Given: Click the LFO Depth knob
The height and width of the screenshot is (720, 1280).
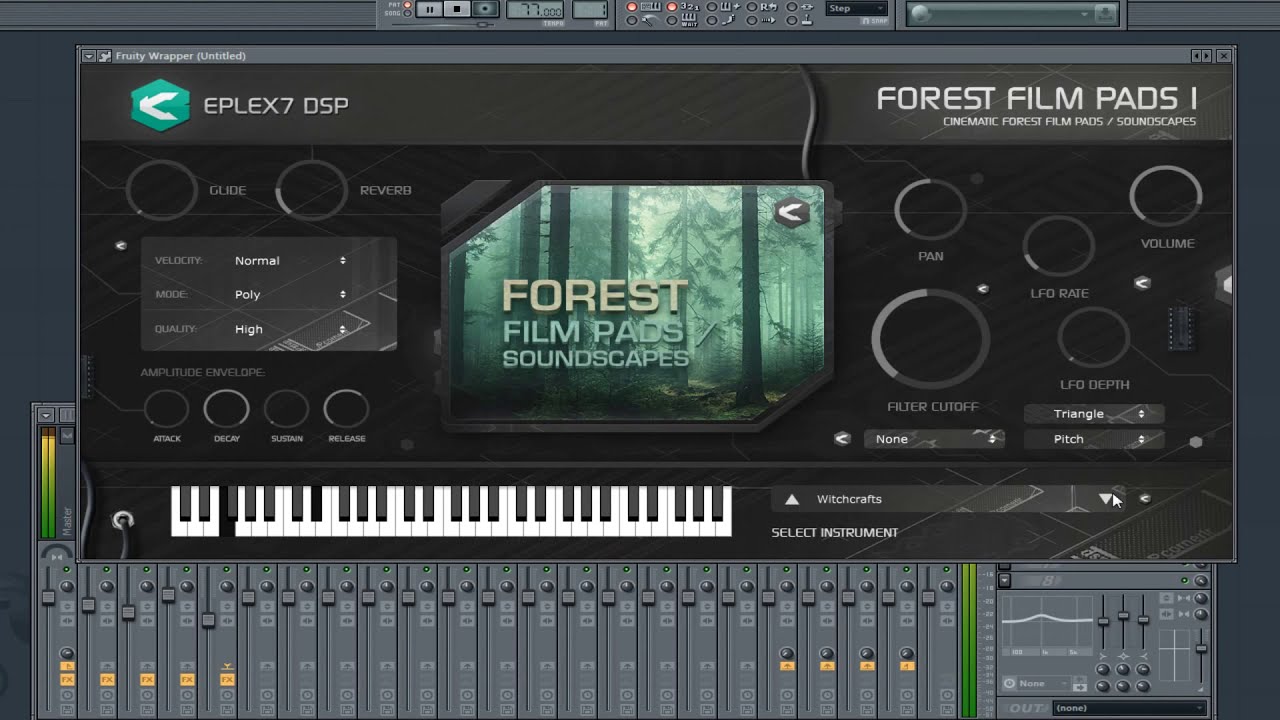Looking at the screenshot, I should tap(1094, 337).
